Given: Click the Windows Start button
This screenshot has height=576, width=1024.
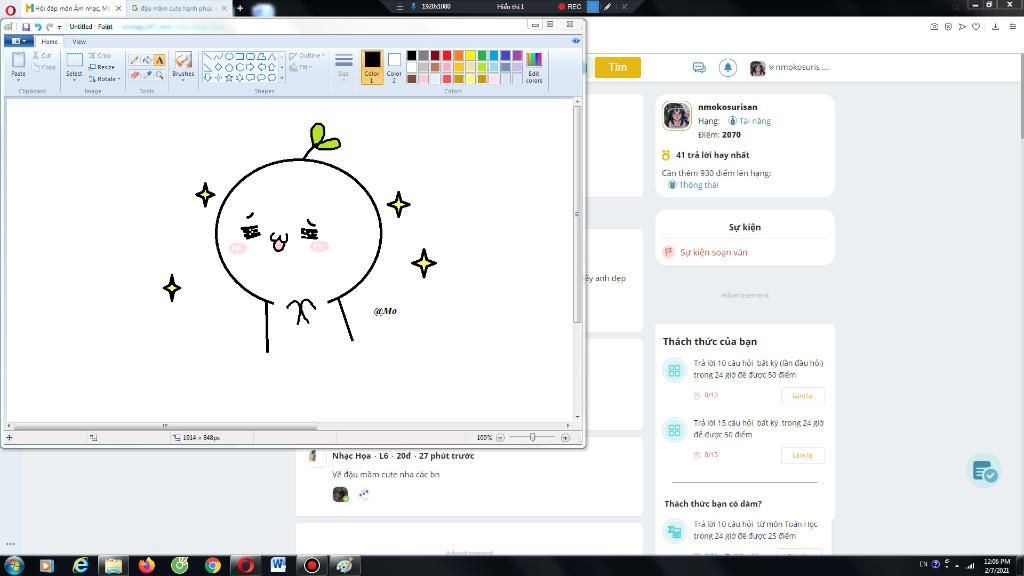Looking at the screenshot, I should click(14, 565).
